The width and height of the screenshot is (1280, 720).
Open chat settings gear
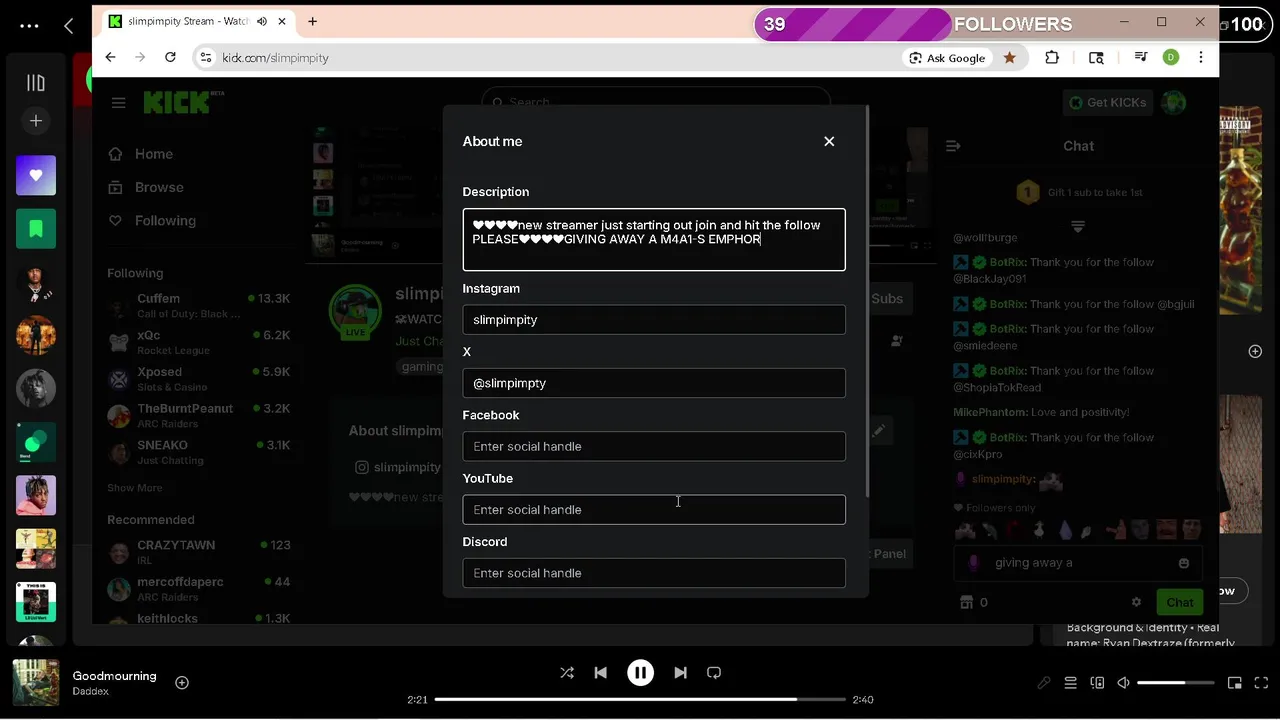tap(1136, 602)
